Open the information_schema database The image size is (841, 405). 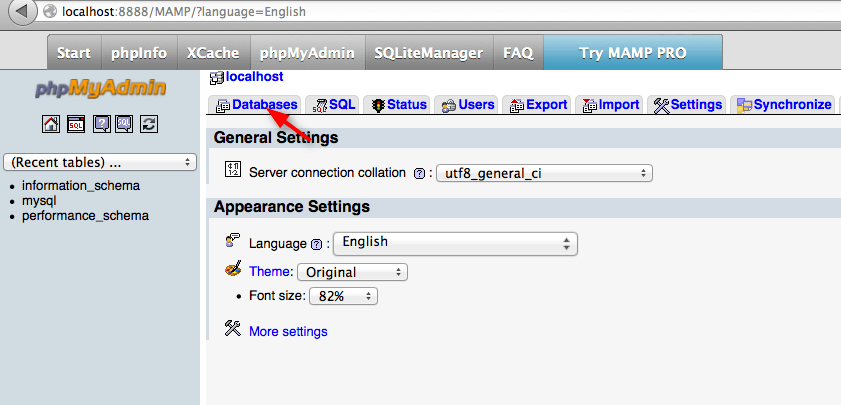click(x=81, y=186)
